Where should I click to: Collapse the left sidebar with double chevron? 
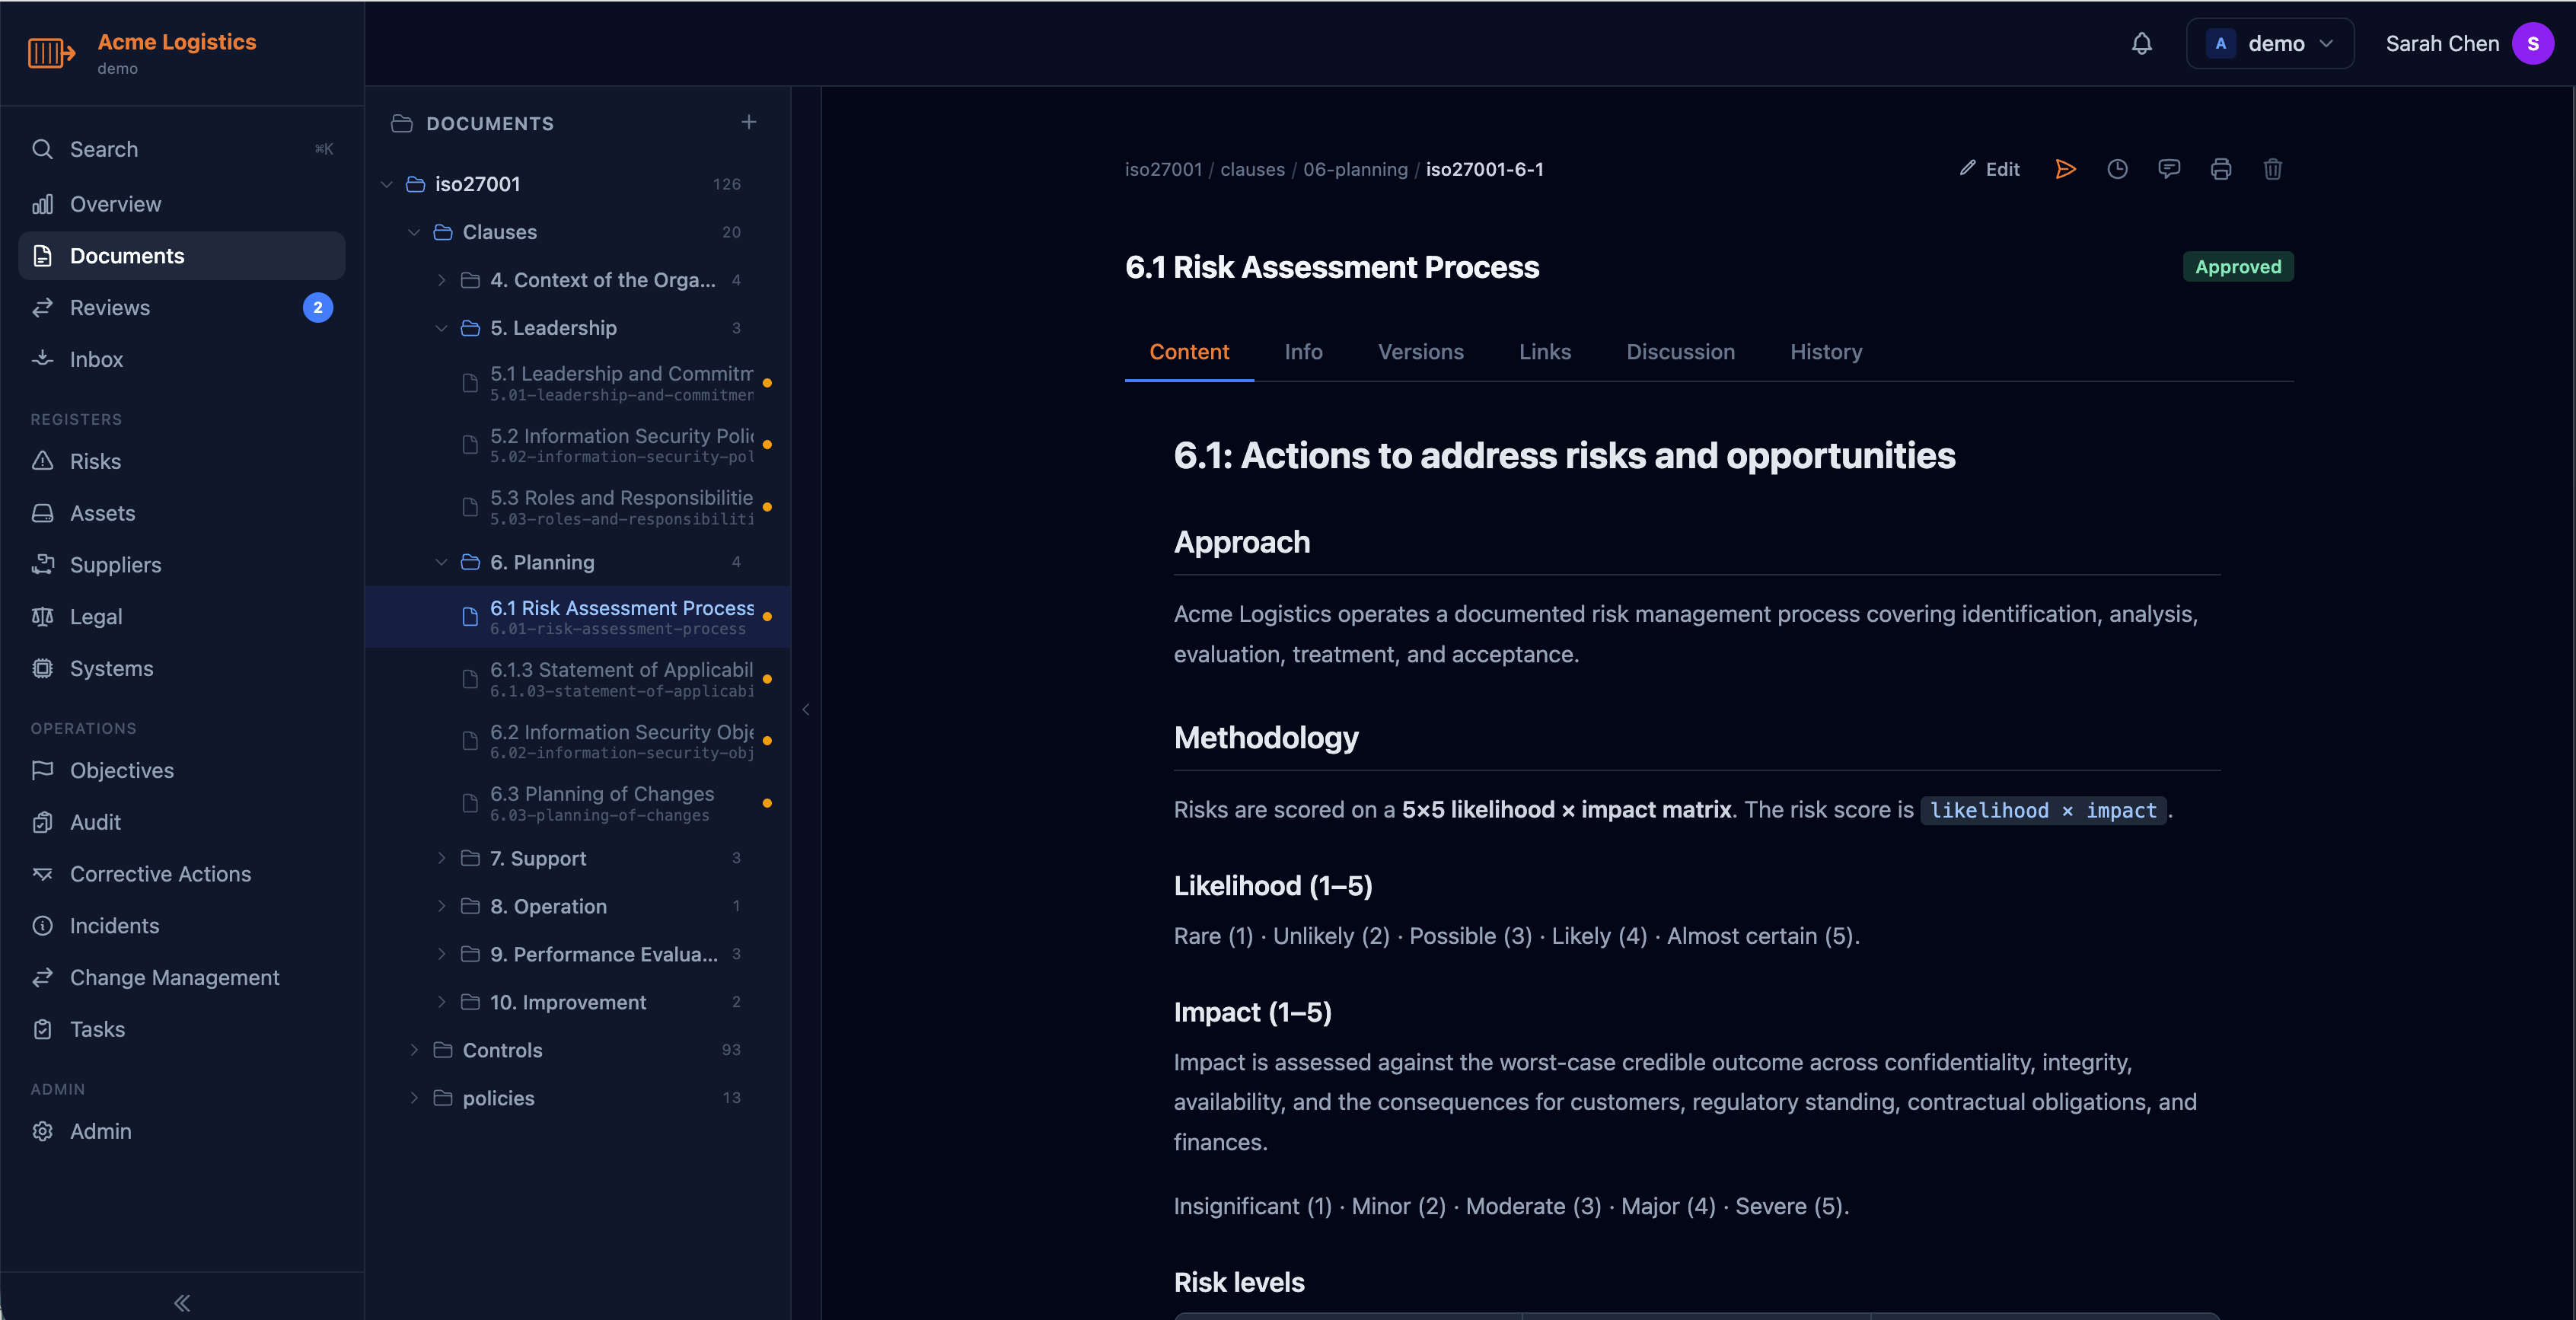182,1302
